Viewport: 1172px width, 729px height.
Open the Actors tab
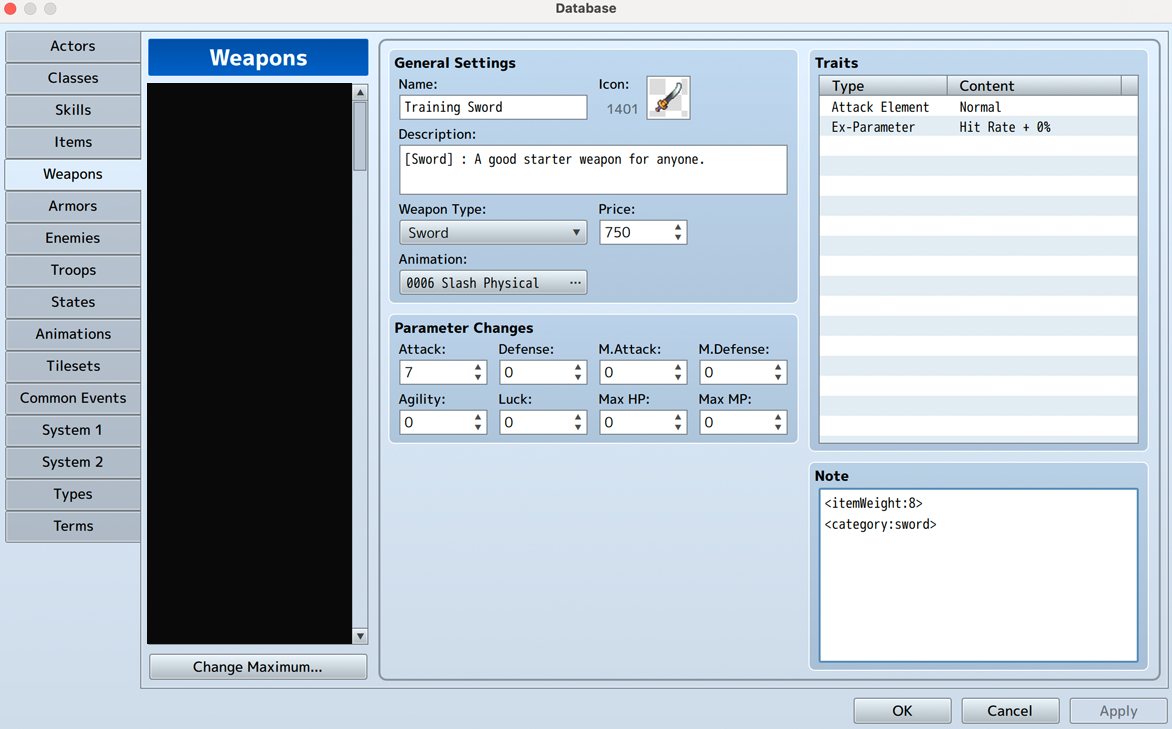click(x=73, y=46)
